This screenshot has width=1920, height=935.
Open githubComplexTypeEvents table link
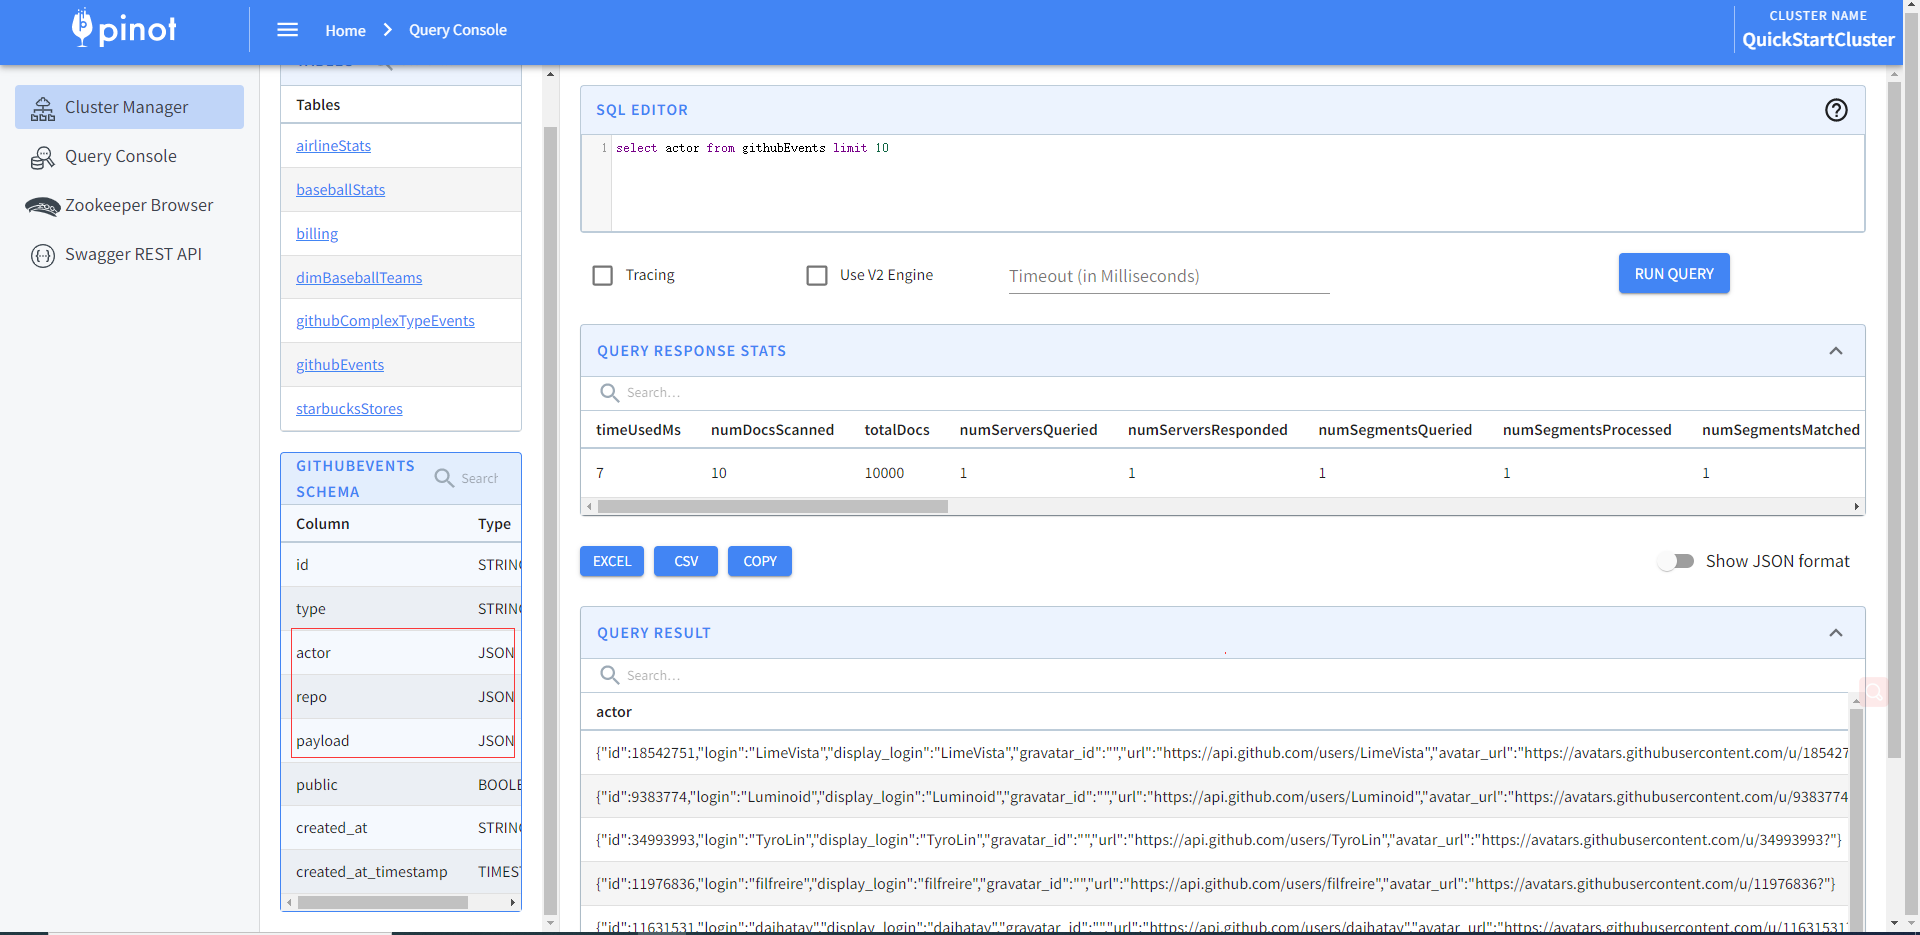click(385, 321)
